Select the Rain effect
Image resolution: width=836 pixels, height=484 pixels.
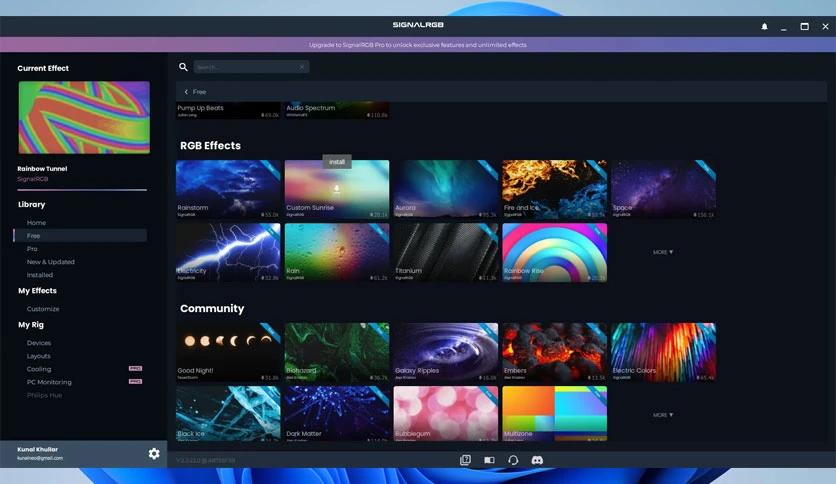pos(337,253)
